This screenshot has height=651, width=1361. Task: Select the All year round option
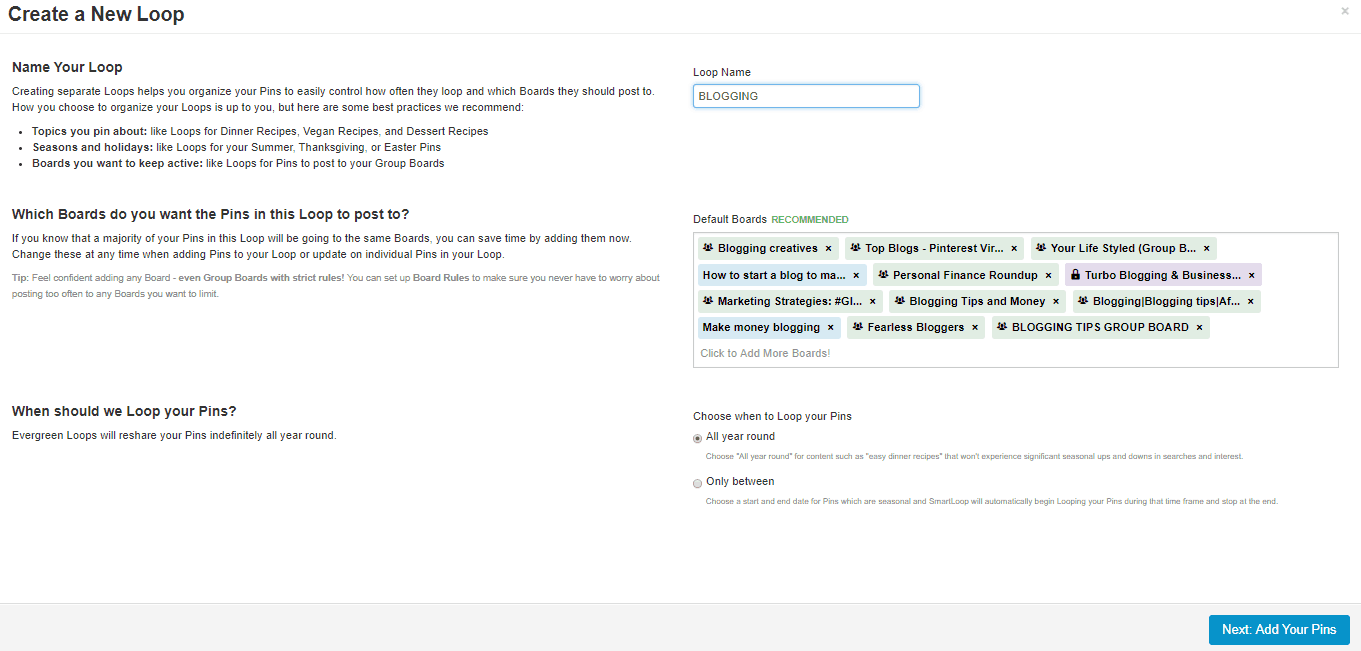[x=698, y=438]
